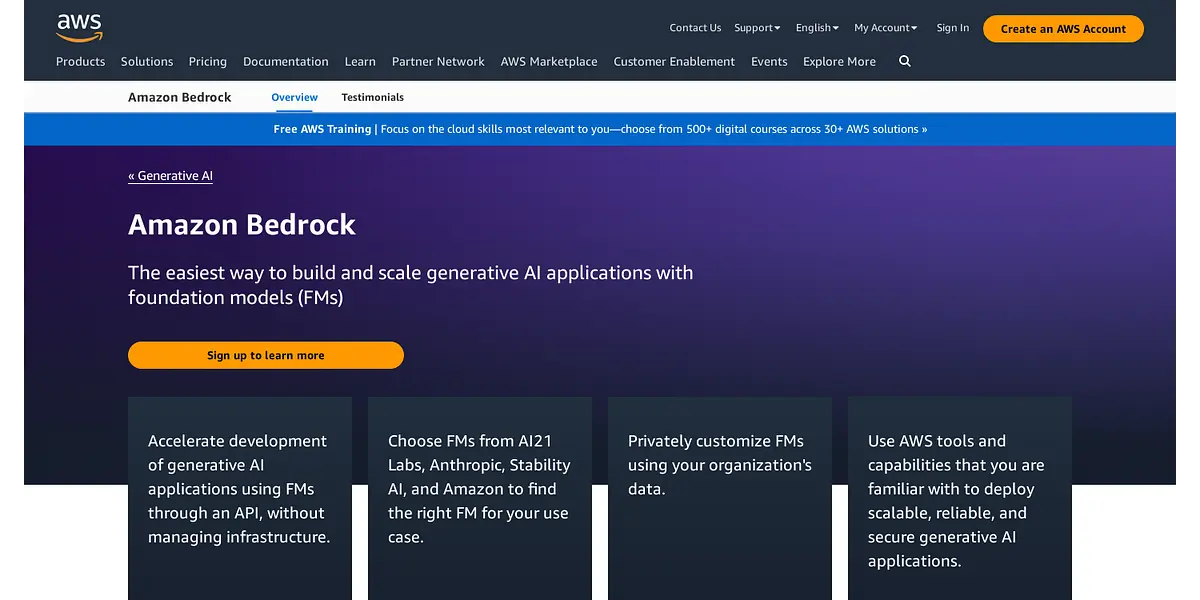Expand the Support dropdown
The image size is (1200, 600).
point(757,28)
